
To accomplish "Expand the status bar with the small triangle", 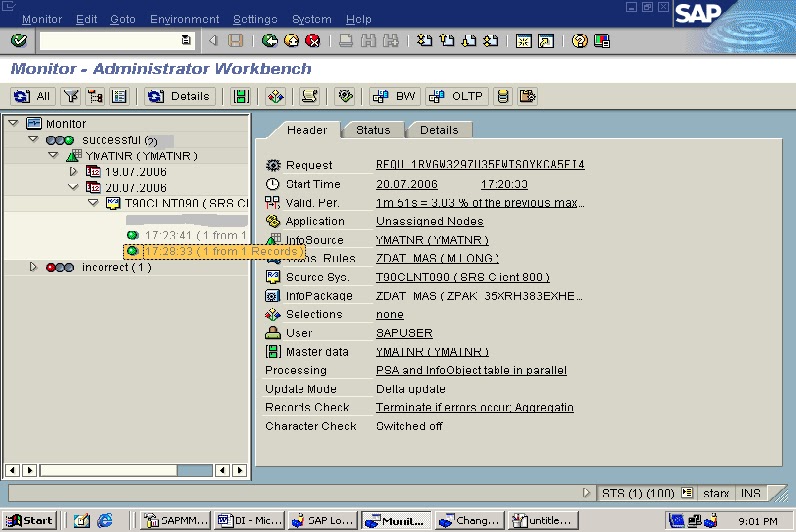I will 586,492.
